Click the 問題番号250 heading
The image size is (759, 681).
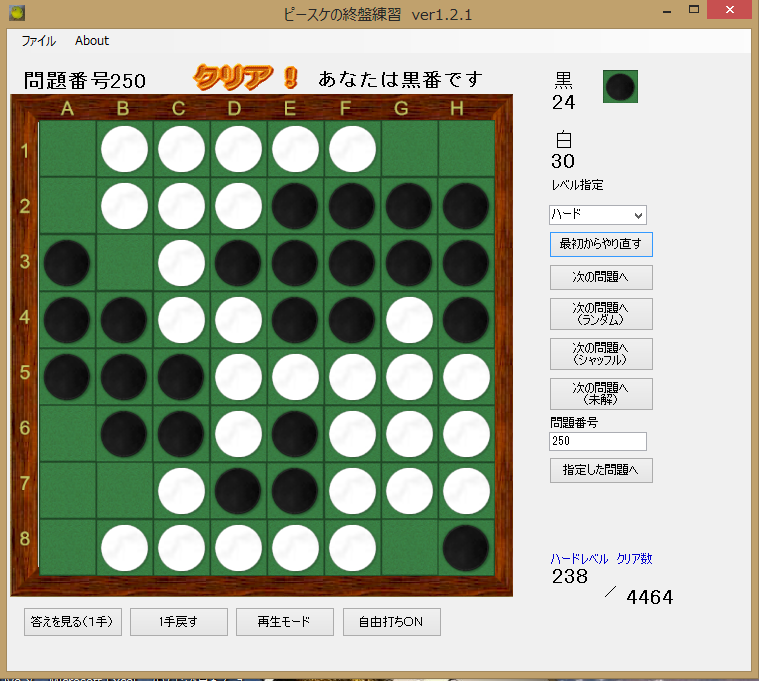tap(85, 81)
